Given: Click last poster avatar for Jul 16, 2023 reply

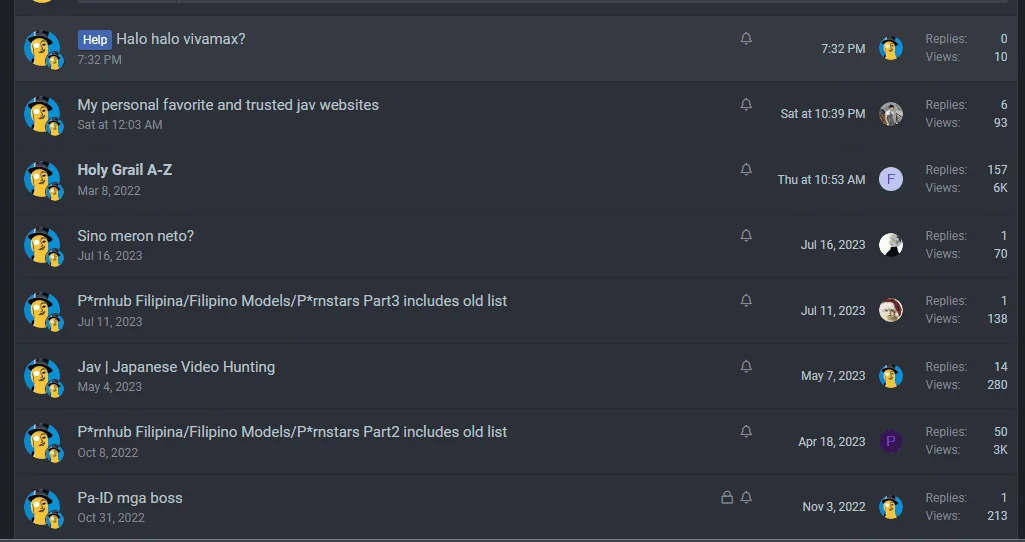Looking at the screenshot, I should [x=890, y=245].
